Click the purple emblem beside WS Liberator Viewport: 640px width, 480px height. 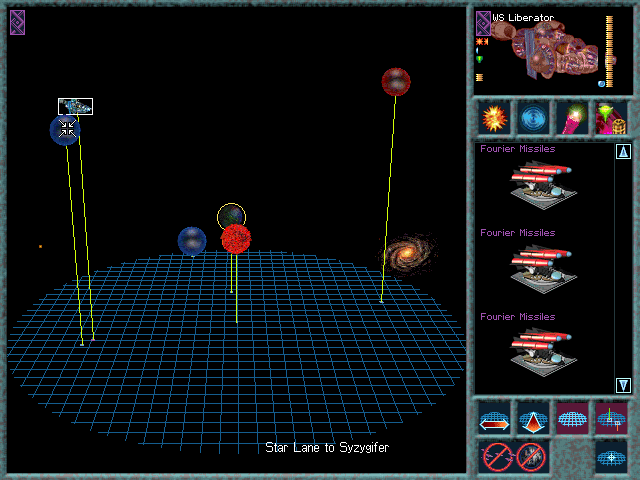pos(483,23)
